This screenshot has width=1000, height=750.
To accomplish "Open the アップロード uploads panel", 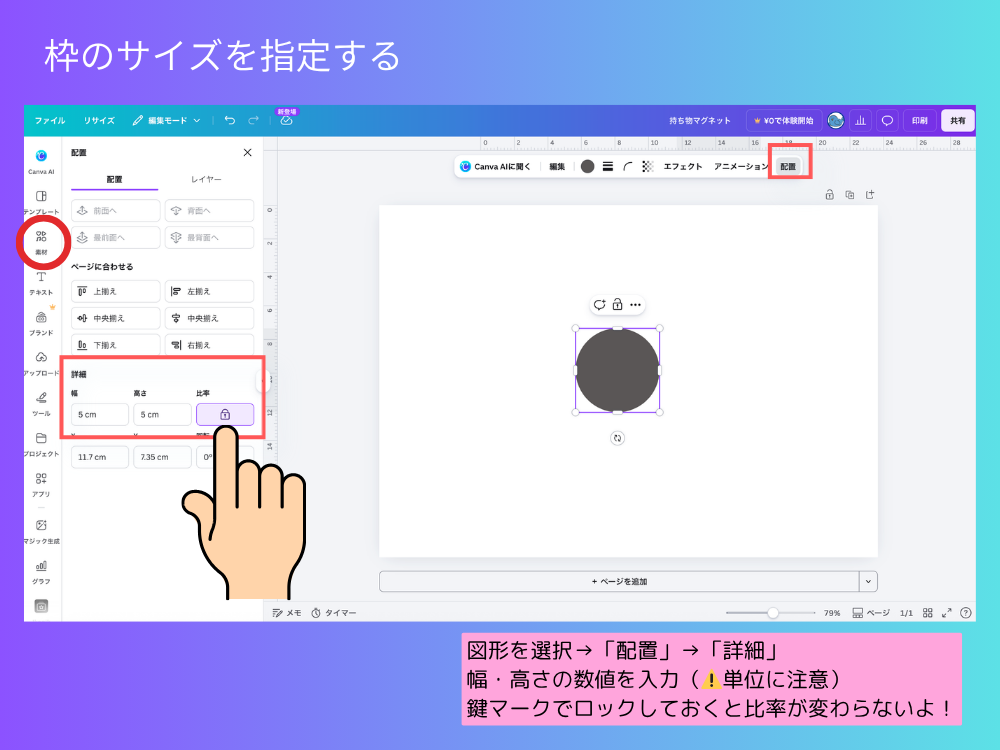I will (41, 364).
